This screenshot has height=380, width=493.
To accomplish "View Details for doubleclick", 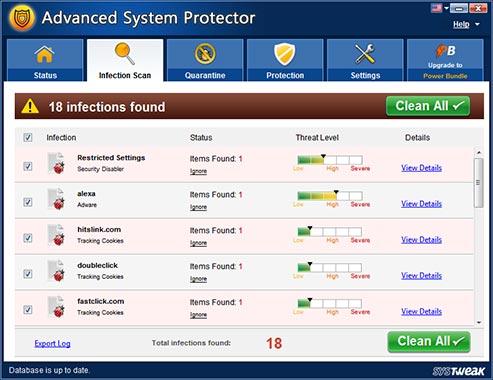I will click(x=421, y=276).
